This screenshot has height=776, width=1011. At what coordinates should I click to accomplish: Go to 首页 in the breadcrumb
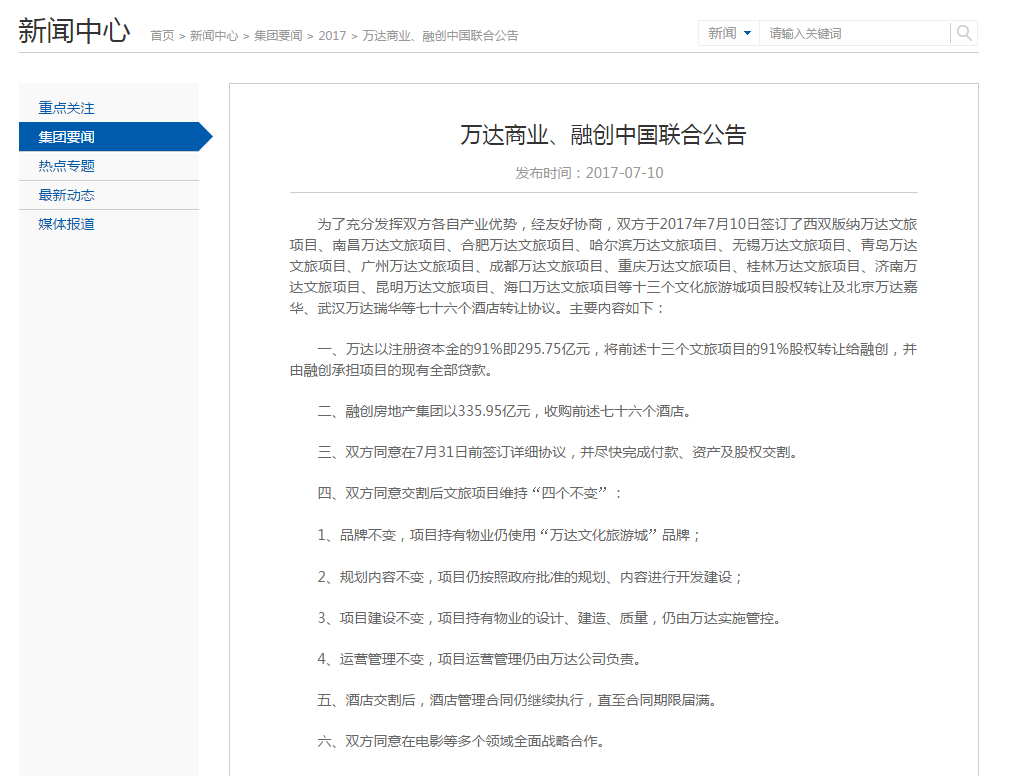pyautogui.click(x=162, y=36)
